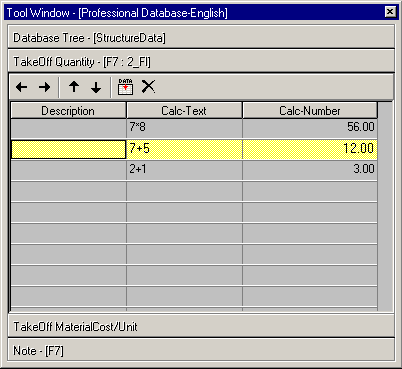This screenshot has width=402, height=369.
Task: Click the Calc-Number column header
Action: point(310,110)
